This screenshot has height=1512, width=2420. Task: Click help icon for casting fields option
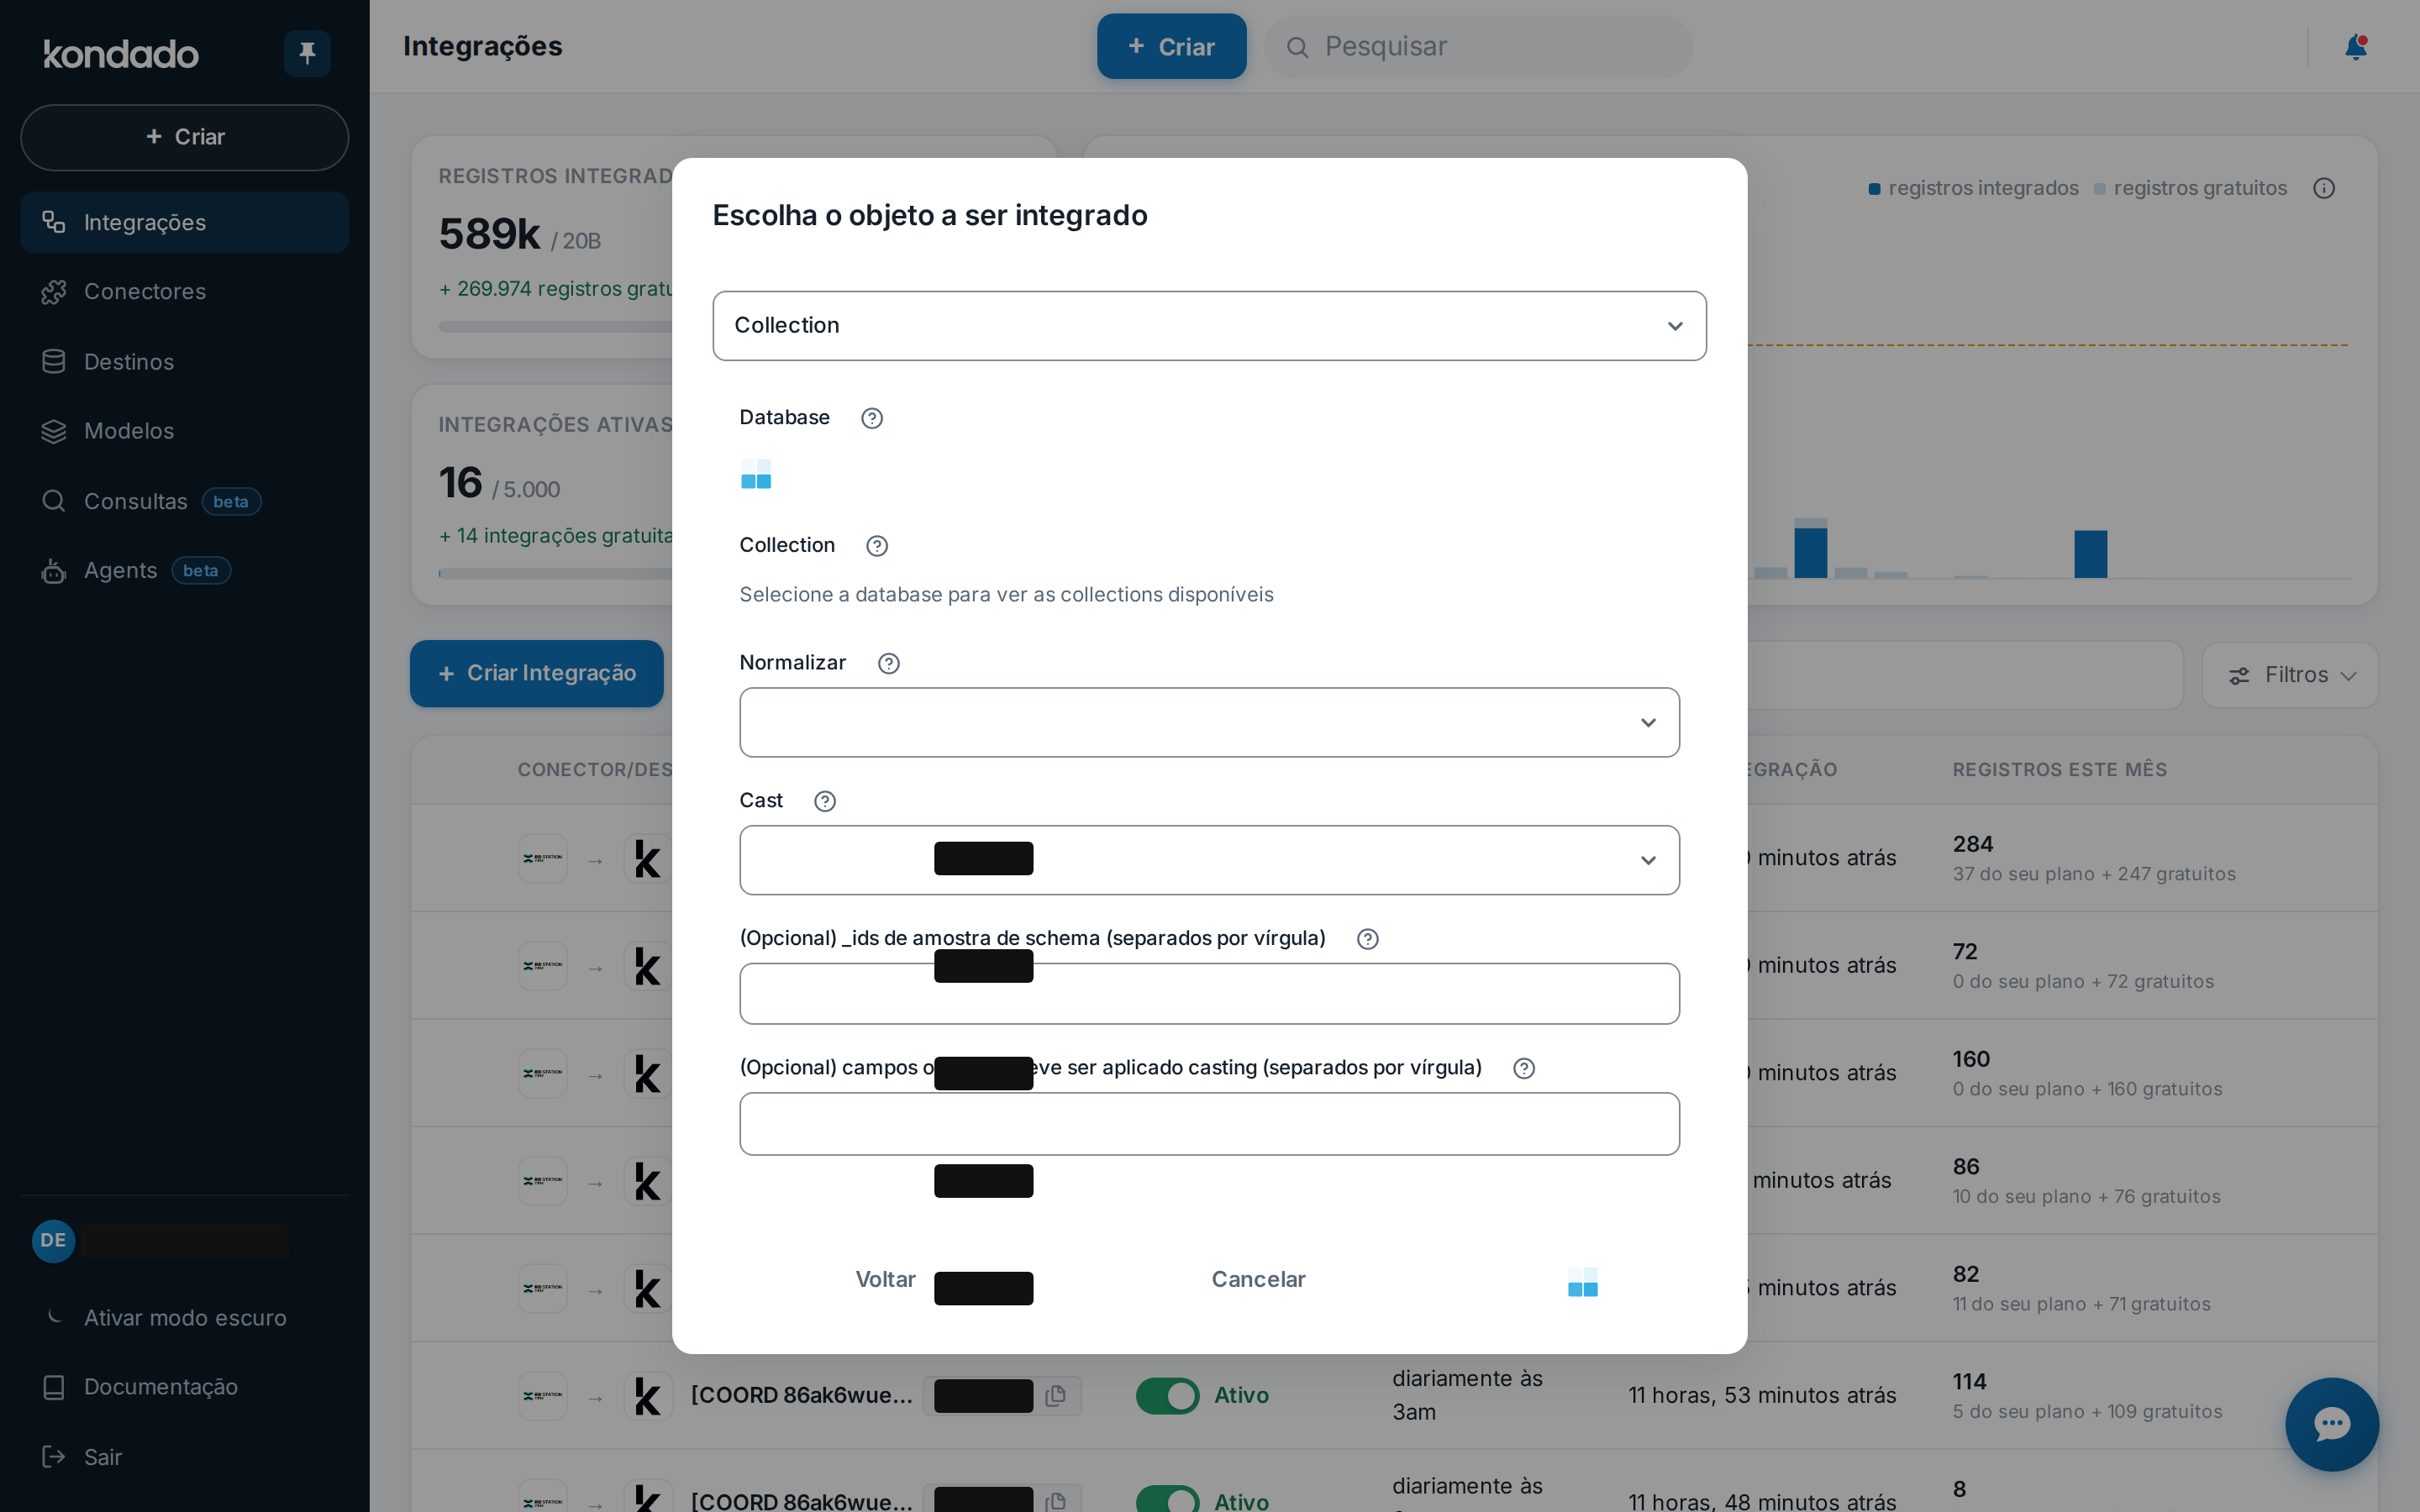[1524, 1068]
